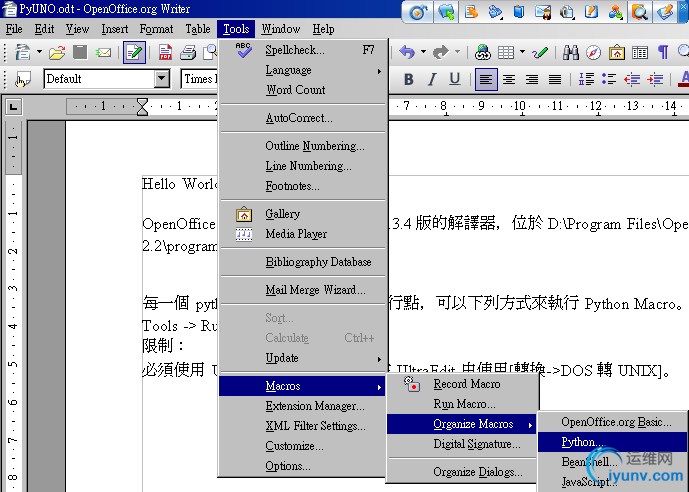Choose OpenOffice.org Basic macros
This screenshot has width=689, height=492.
(x=613, y=422)
